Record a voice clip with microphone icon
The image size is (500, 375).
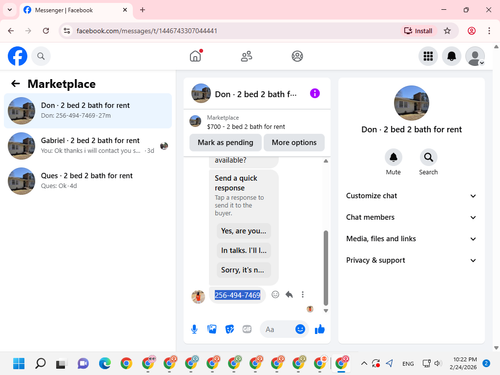[x=194, y=329]
